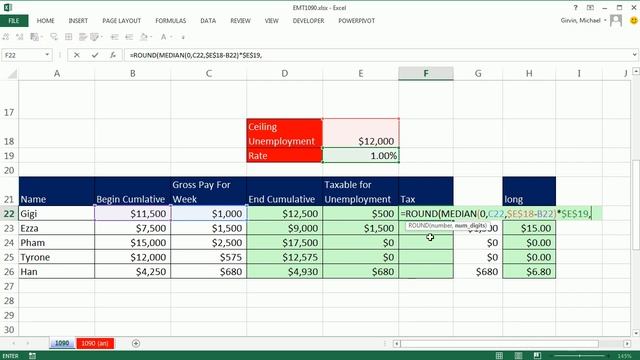Select row 22 header
Screen dimensions: 640x360
[x=9, y=213]
